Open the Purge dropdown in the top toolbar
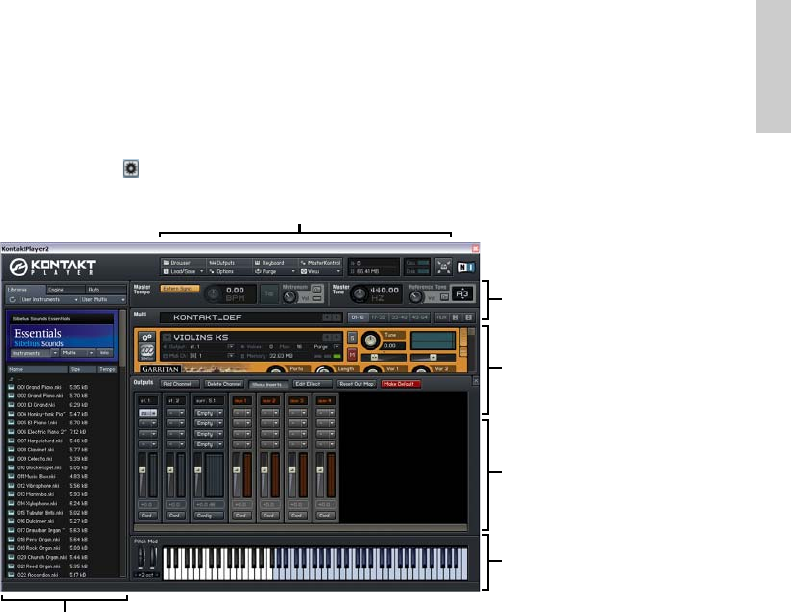The image size is (791, 612). 275,271
